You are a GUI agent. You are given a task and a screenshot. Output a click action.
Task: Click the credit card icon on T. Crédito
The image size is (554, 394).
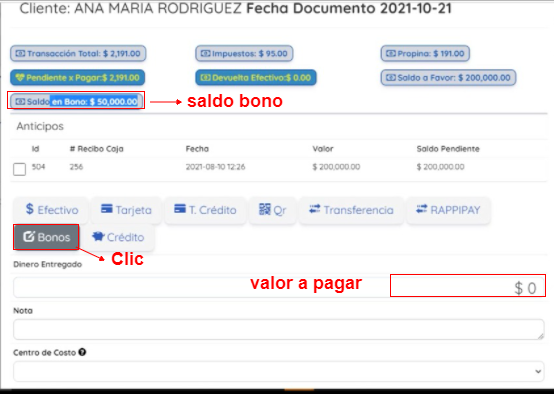click(x=180, y=208)
